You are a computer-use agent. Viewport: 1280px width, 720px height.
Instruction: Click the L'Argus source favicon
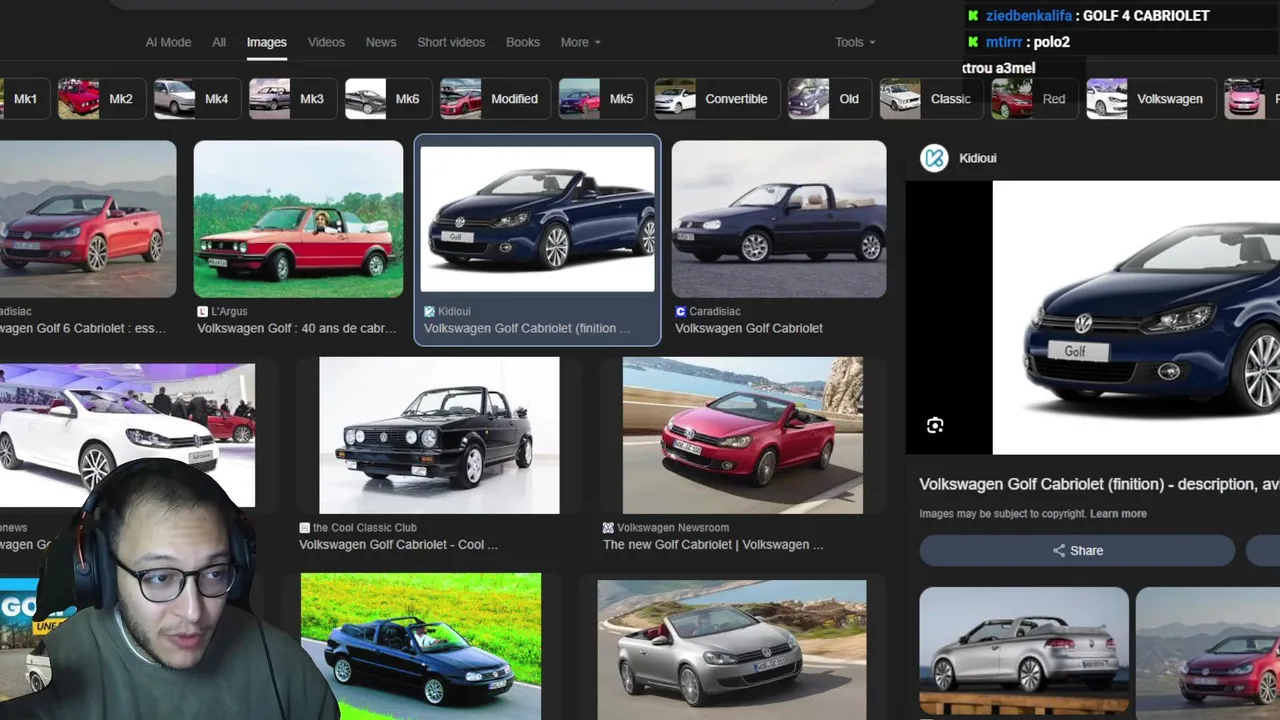[203, 312]
